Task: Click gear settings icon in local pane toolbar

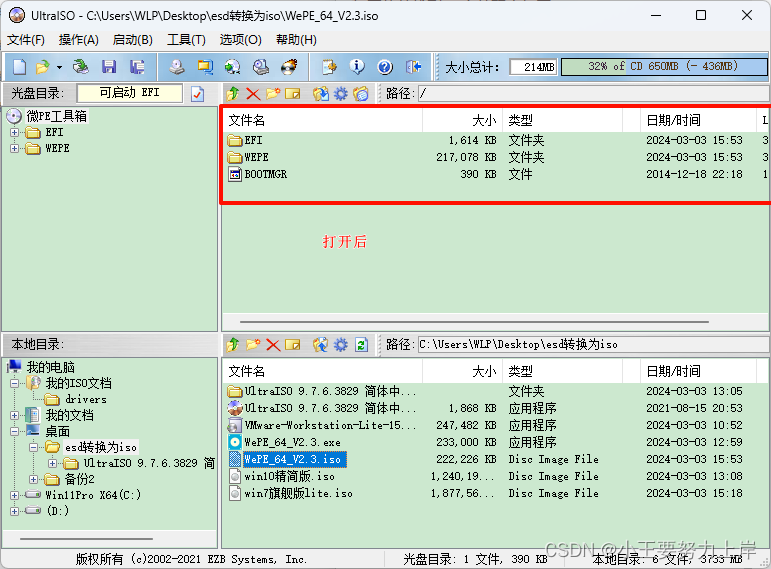Action: point(341,345)
